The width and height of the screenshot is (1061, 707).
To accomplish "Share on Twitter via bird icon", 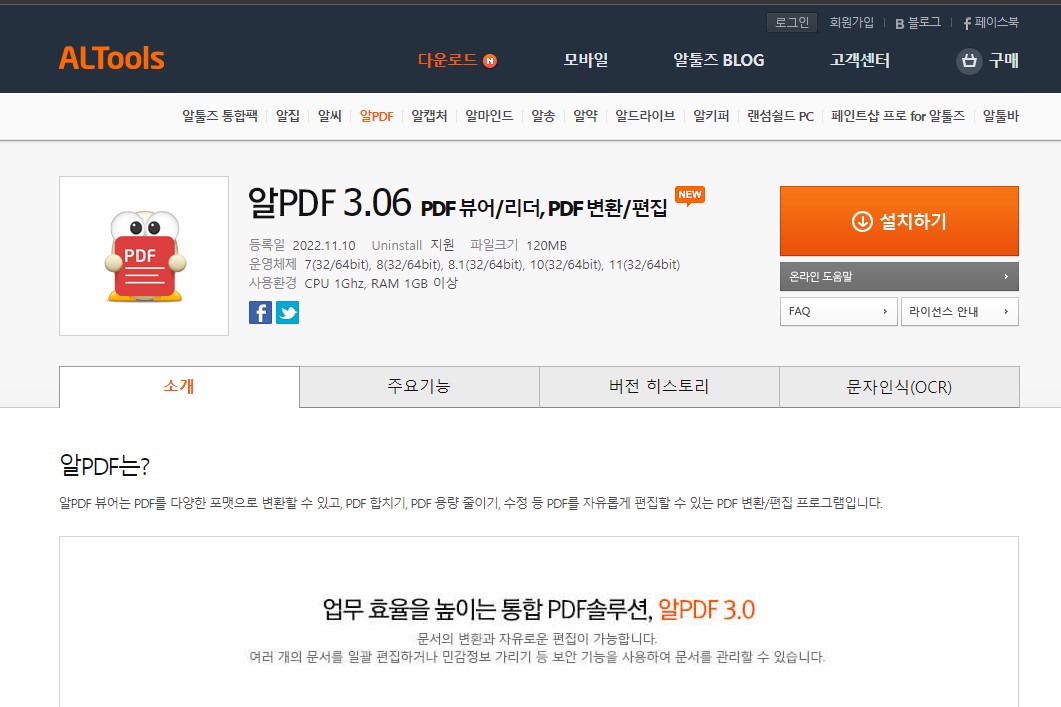I will click(288, 313).
